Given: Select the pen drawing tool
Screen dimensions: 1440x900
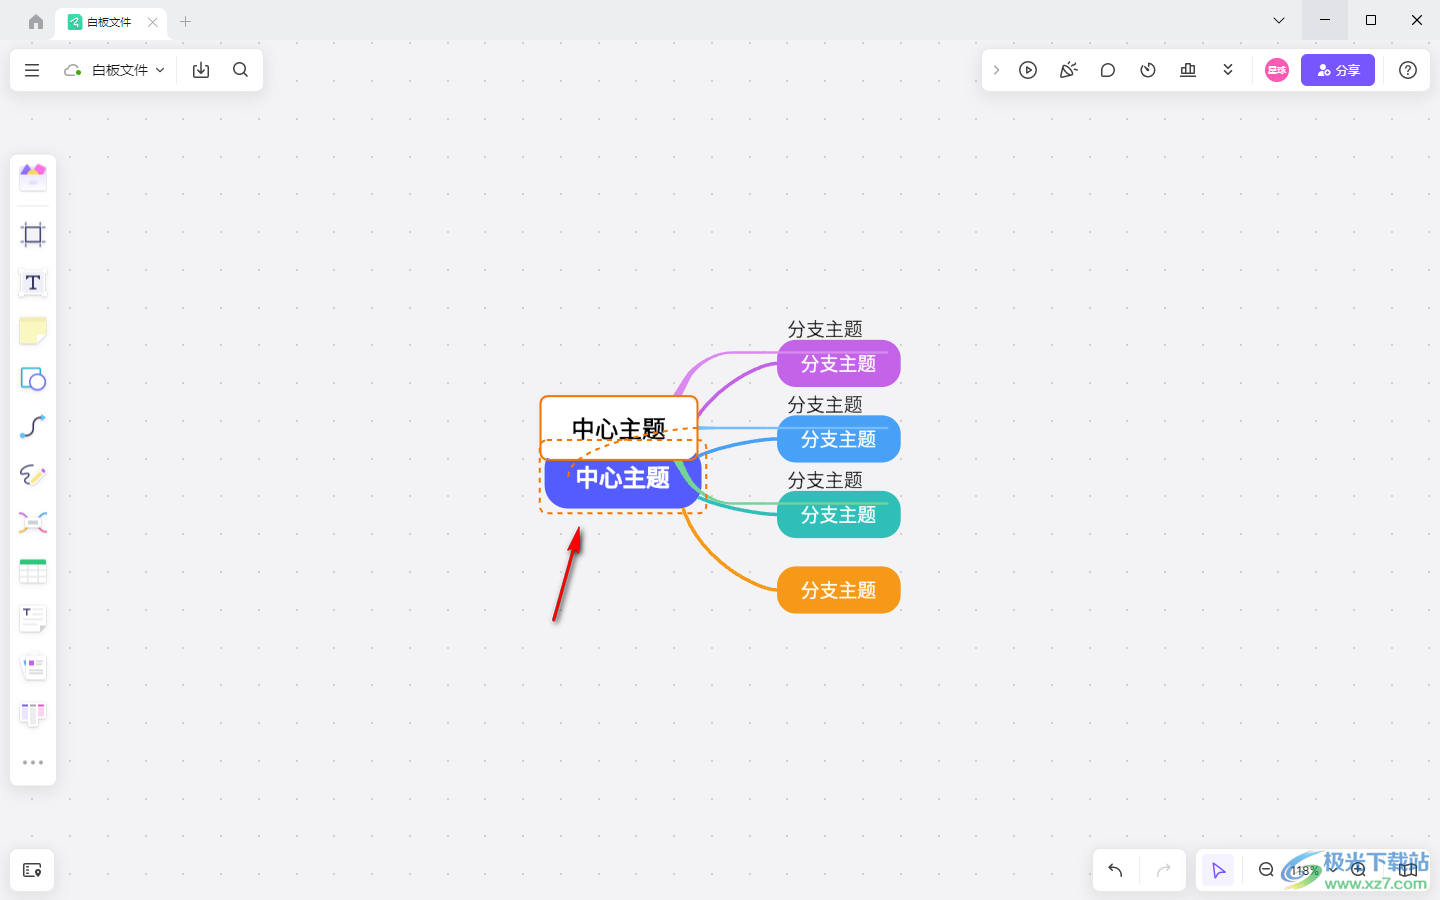Looking at the screenshot, I should pos(33,475).
